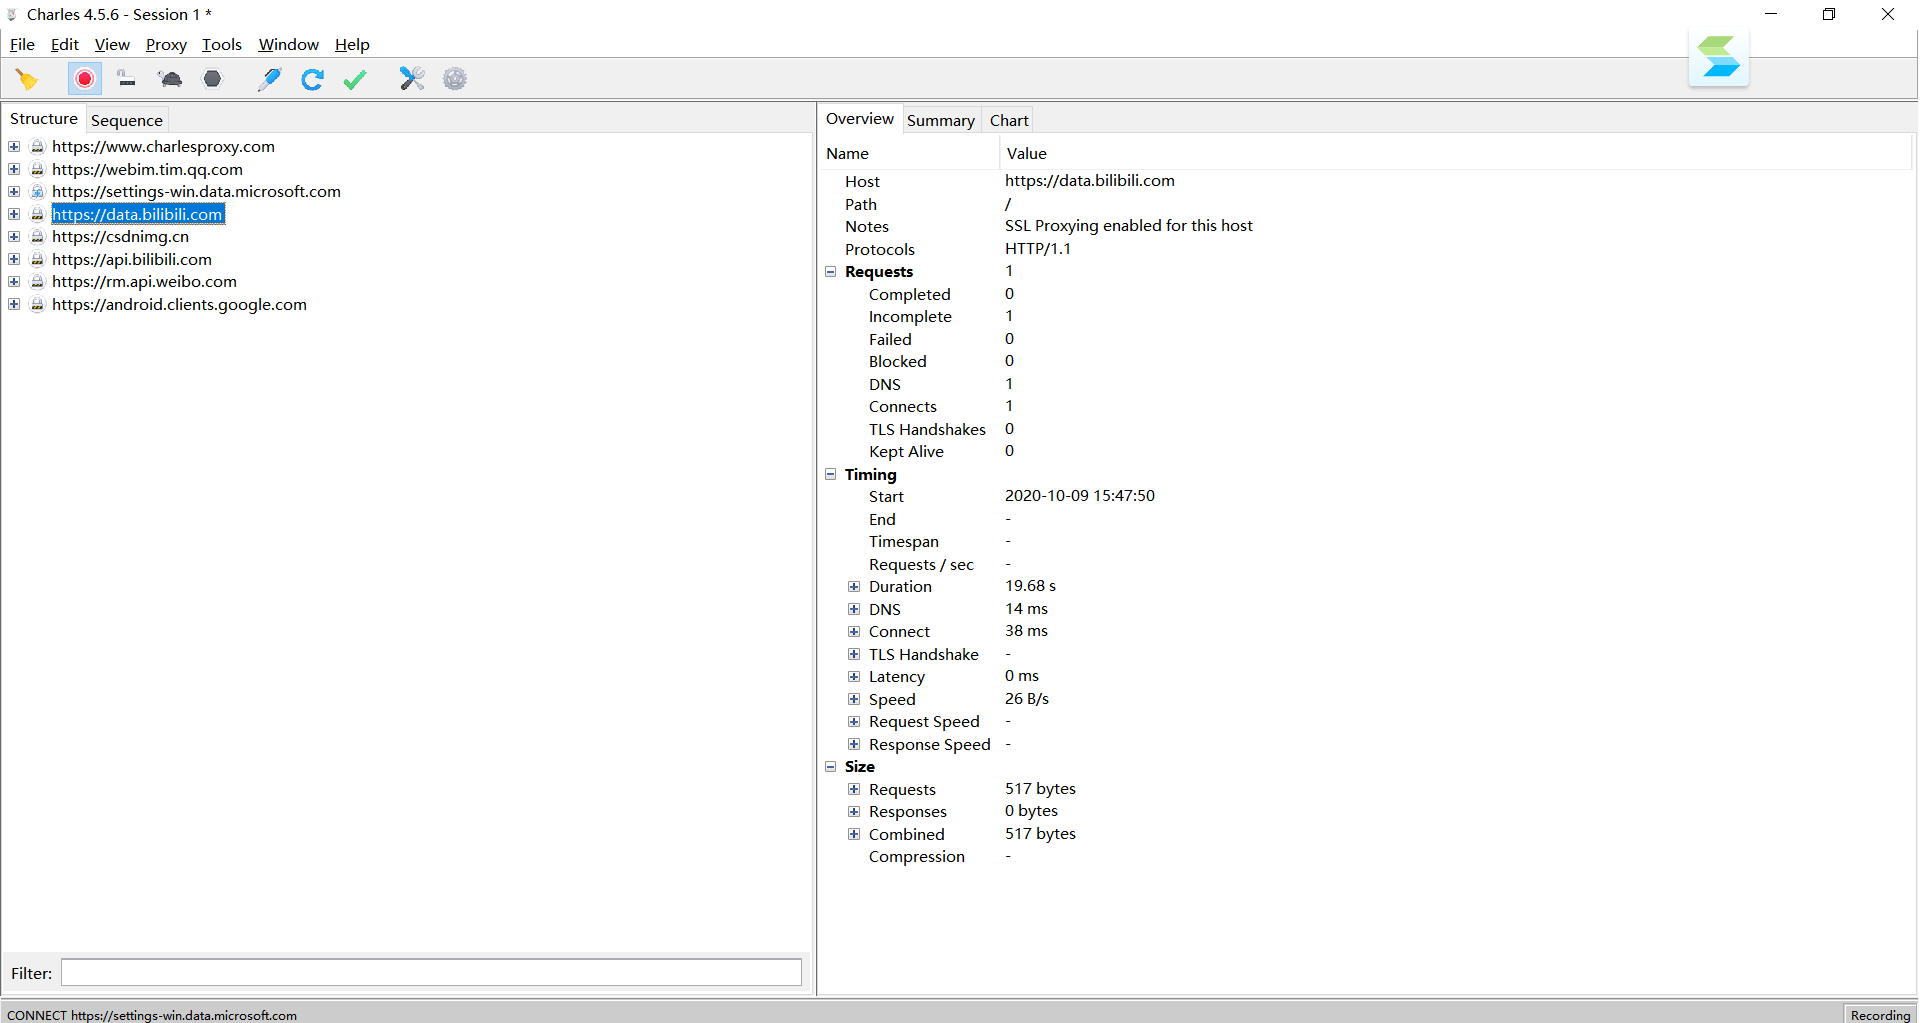The image size is (1920, 1023).
Task: Select https://webim.tim.qq.com in tree
Action: tap(147, 169)
